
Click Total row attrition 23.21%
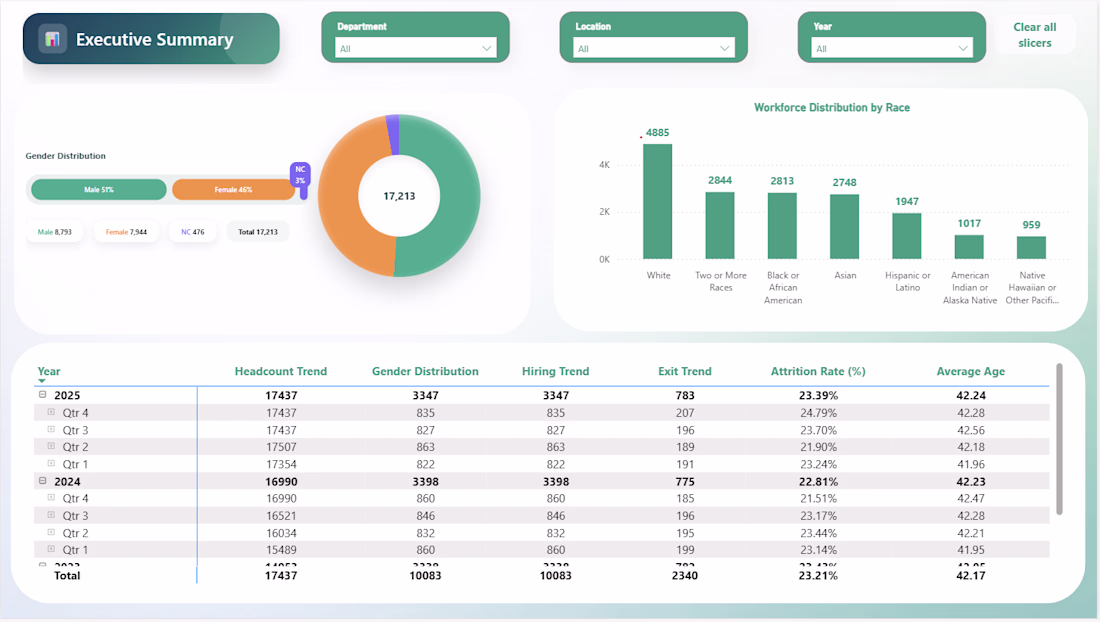pyautogui.click(x=818, y=576)
